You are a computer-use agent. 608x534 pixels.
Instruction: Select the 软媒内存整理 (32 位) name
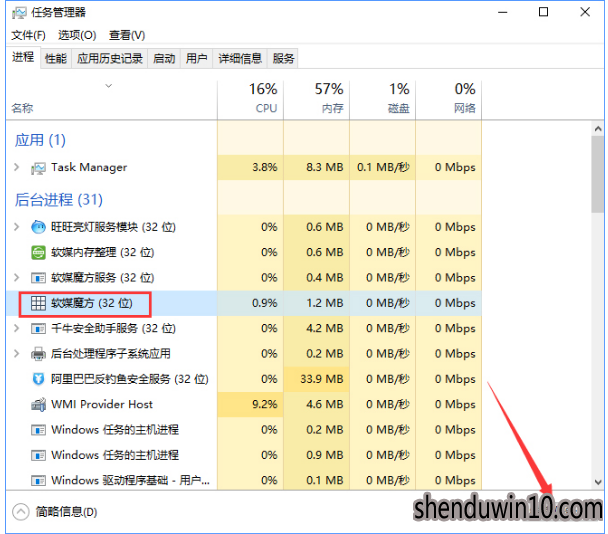(103, 252)
